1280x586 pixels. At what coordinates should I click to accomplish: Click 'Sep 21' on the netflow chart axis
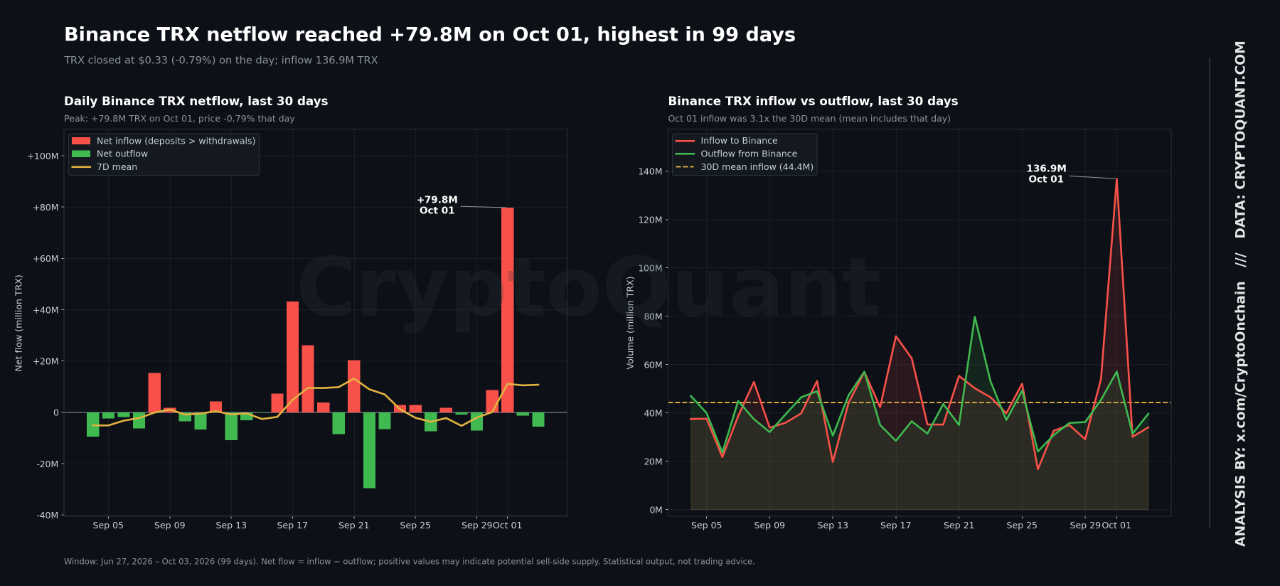click(x=354, y=525)
